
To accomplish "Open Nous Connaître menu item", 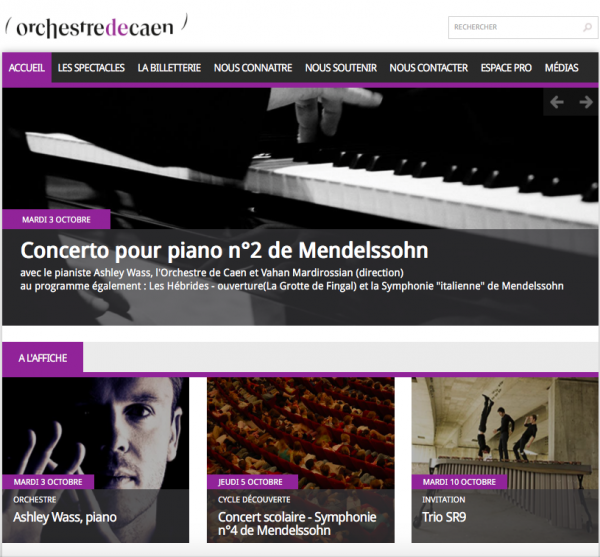I will [253, 68].
